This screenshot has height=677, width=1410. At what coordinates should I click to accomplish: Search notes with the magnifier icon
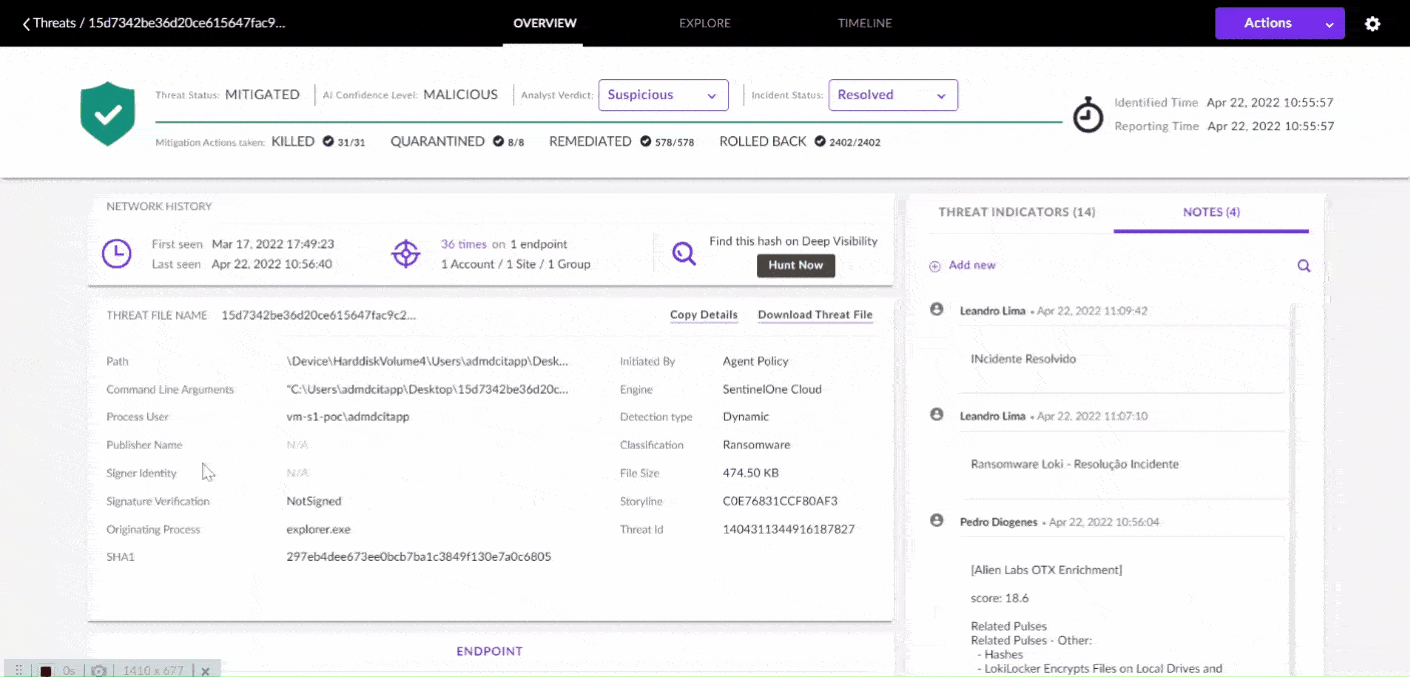tap(1304, 266)
